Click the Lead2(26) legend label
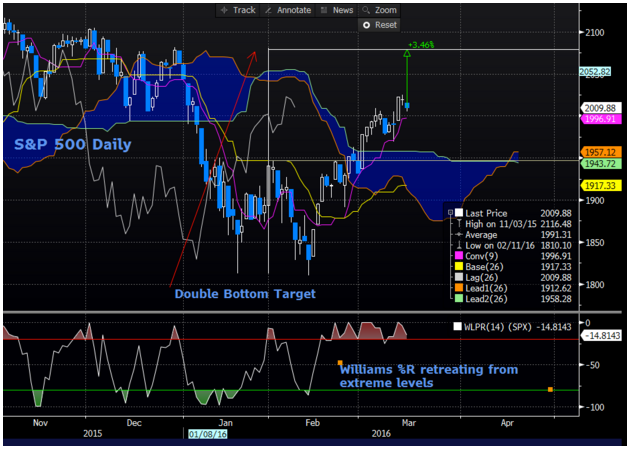The height and width of the screenshot is (450, 631). [486, 299]
